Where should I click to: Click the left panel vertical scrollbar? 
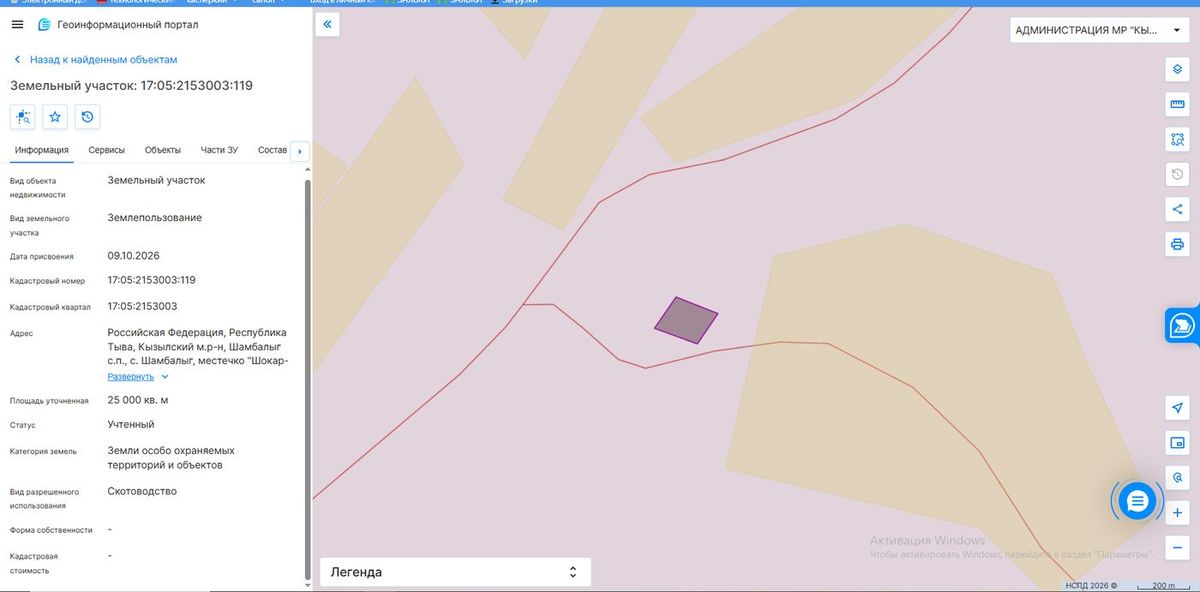307,378
